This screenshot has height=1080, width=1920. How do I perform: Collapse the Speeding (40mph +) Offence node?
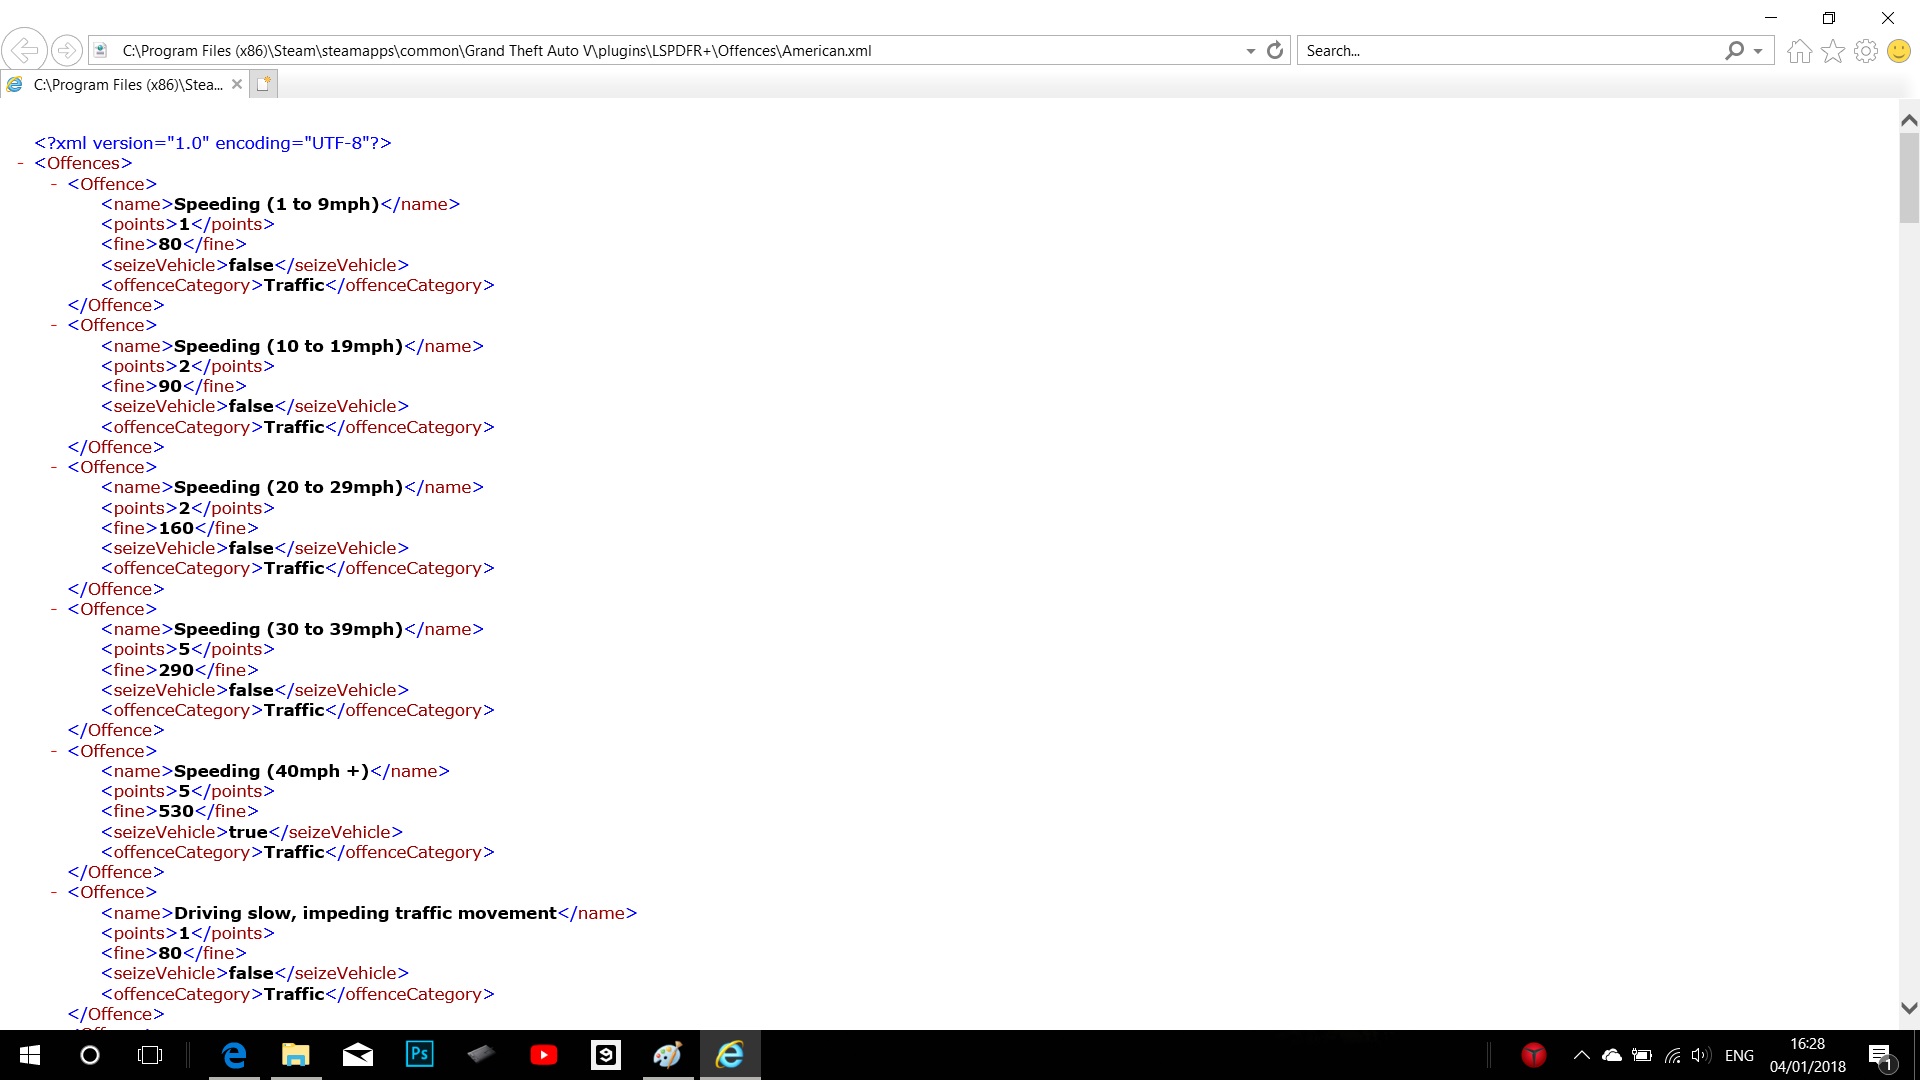pyautogui.click(x=53, y=751)
